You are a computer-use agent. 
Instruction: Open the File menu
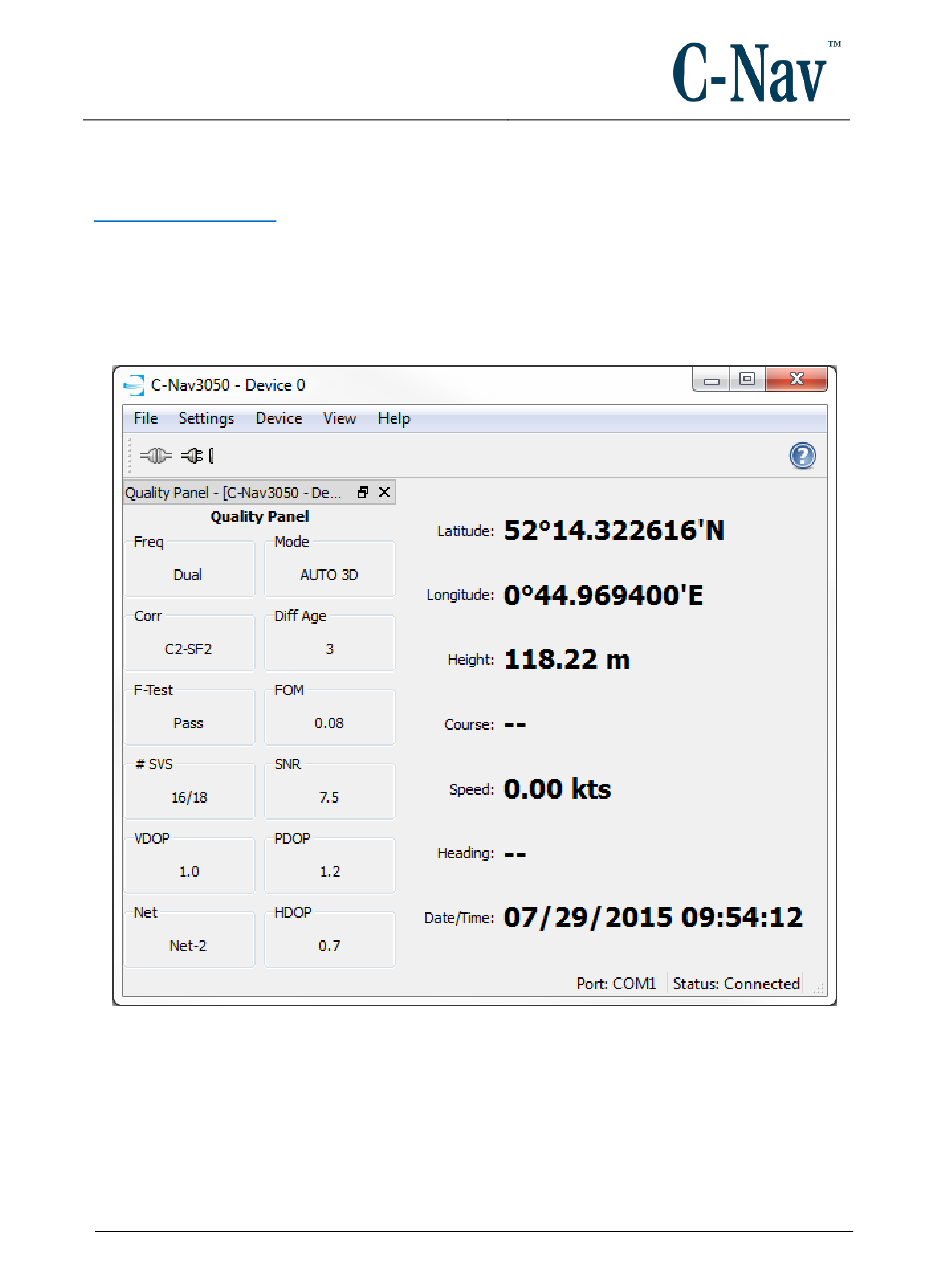pos(146,419)
